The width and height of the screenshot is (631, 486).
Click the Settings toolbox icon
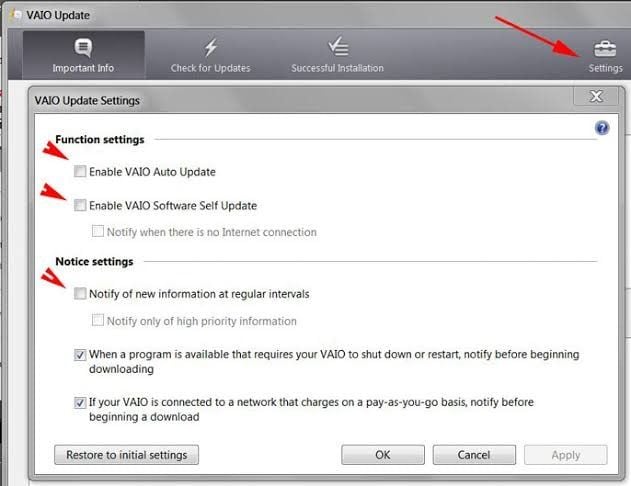coord(605,49)
